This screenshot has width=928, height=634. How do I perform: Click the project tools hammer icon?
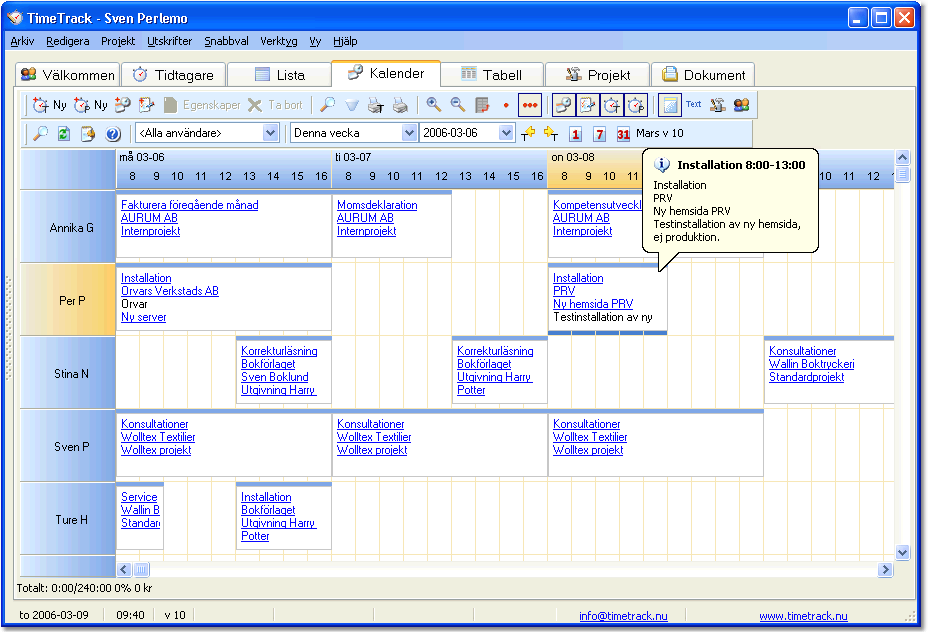718,105
